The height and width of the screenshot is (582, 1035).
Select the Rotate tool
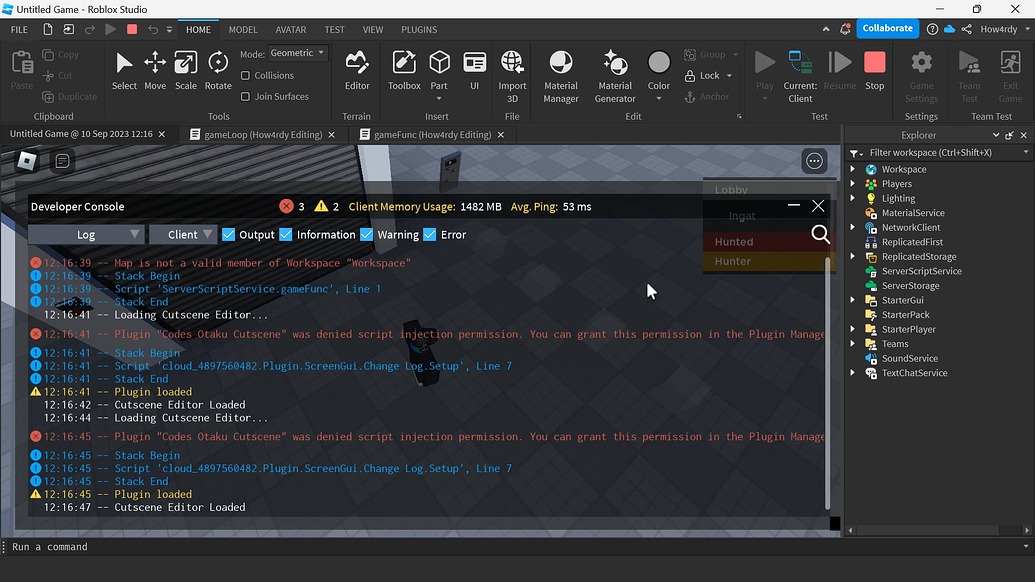(217, 71)
